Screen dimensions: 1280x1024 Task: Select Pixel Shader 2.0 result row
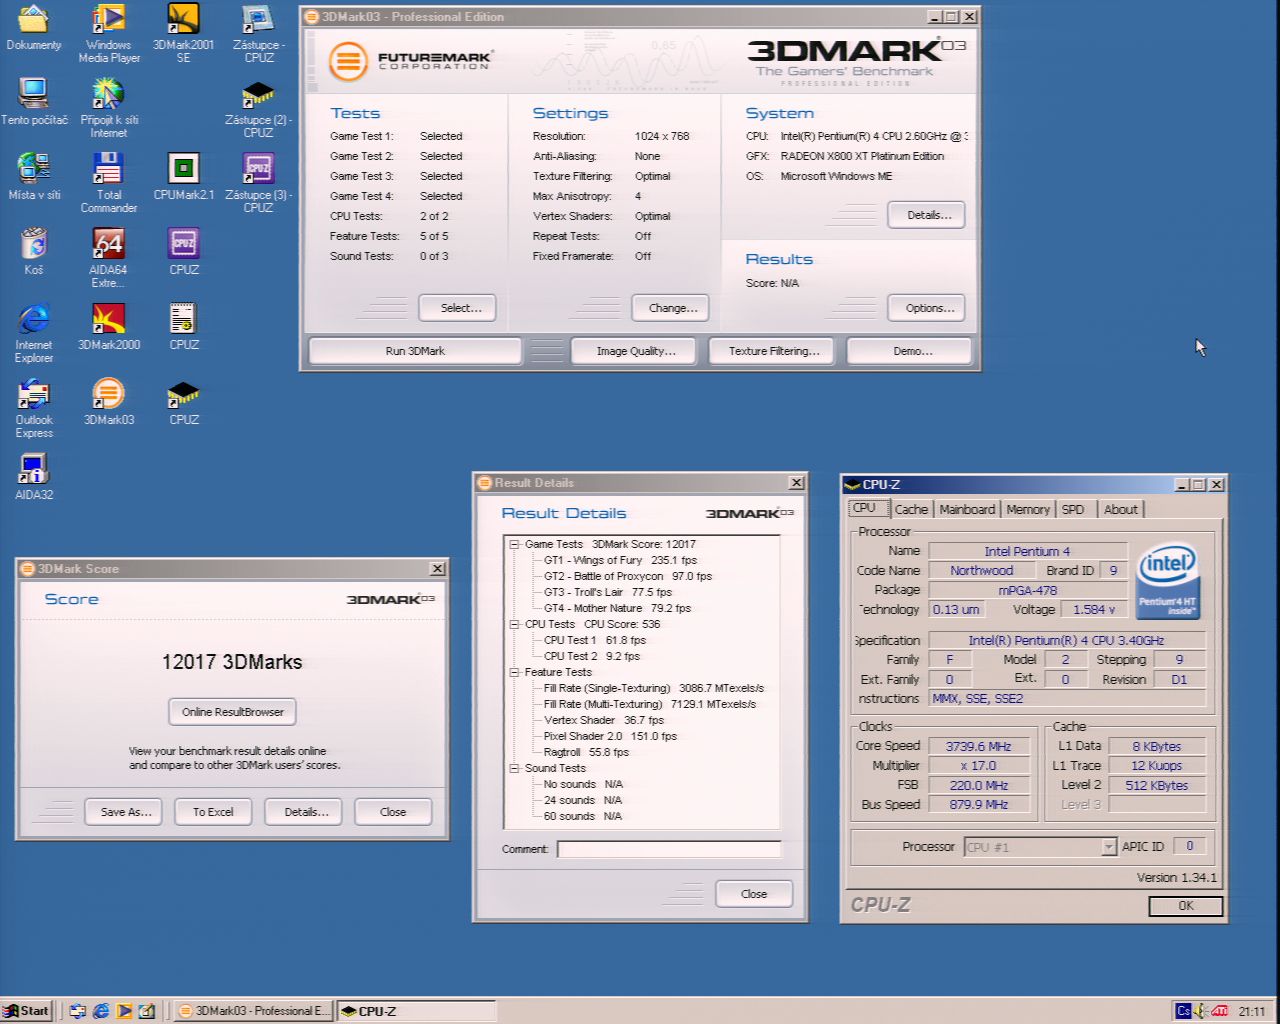coord(610,736)
